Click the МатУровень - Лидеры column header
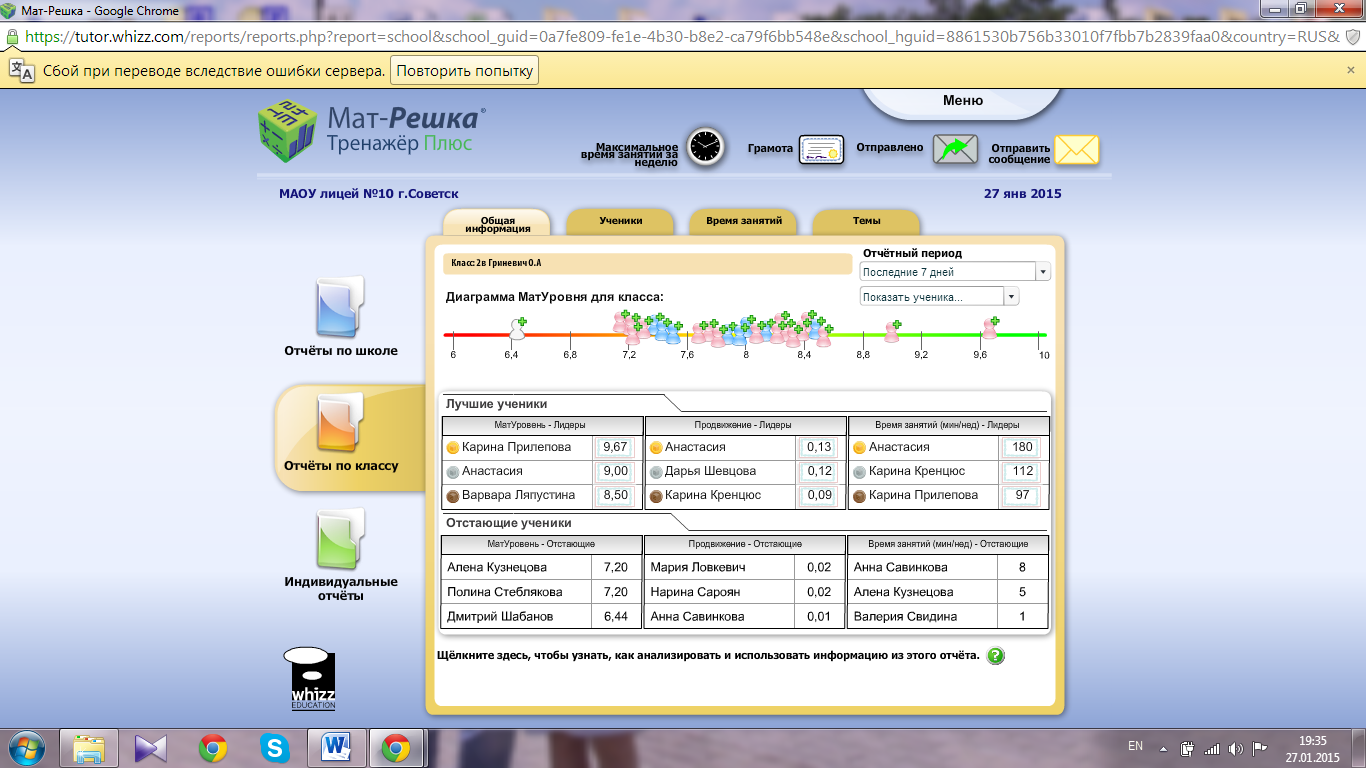Image resolution: width=1366 pixels, height=768 pixels. pos(541,425)
